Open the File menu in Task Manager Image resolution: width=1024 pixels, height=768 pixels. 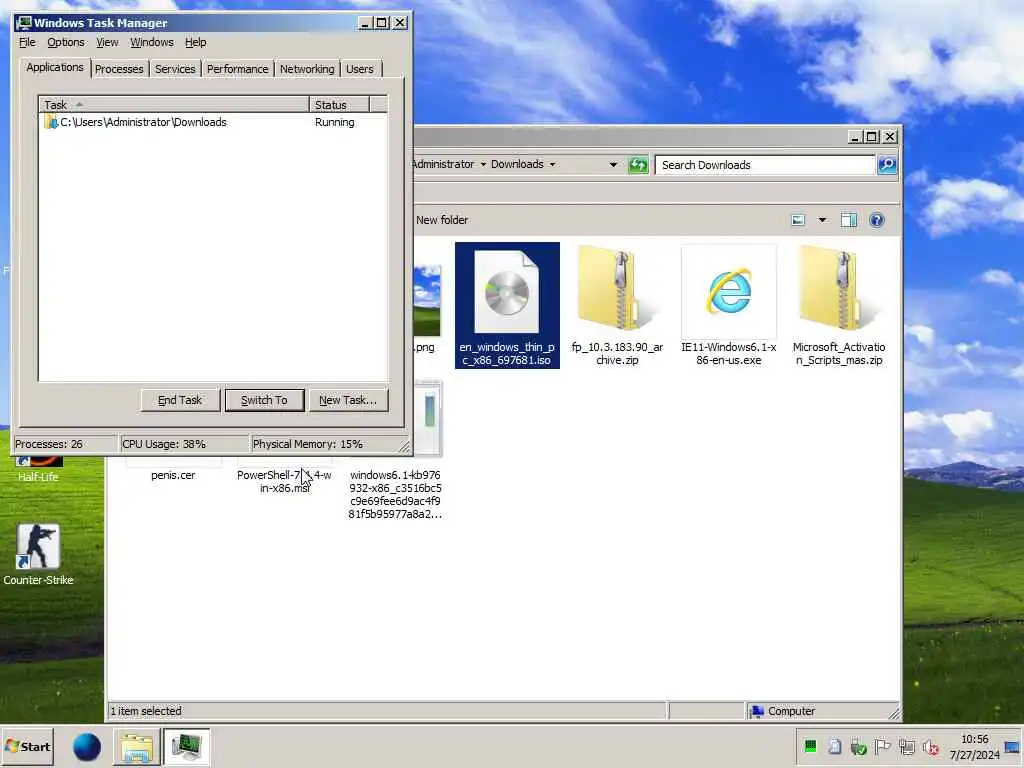[x=27, y=42]
